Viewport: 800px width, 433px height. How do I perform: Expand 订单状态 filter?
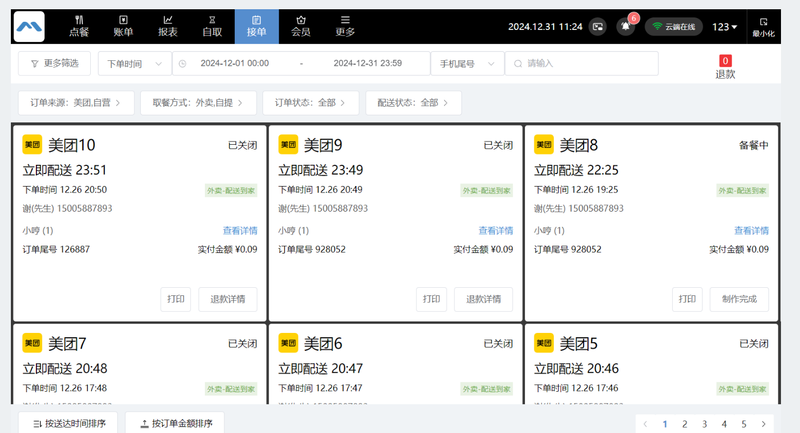click(x=310, y=103)
